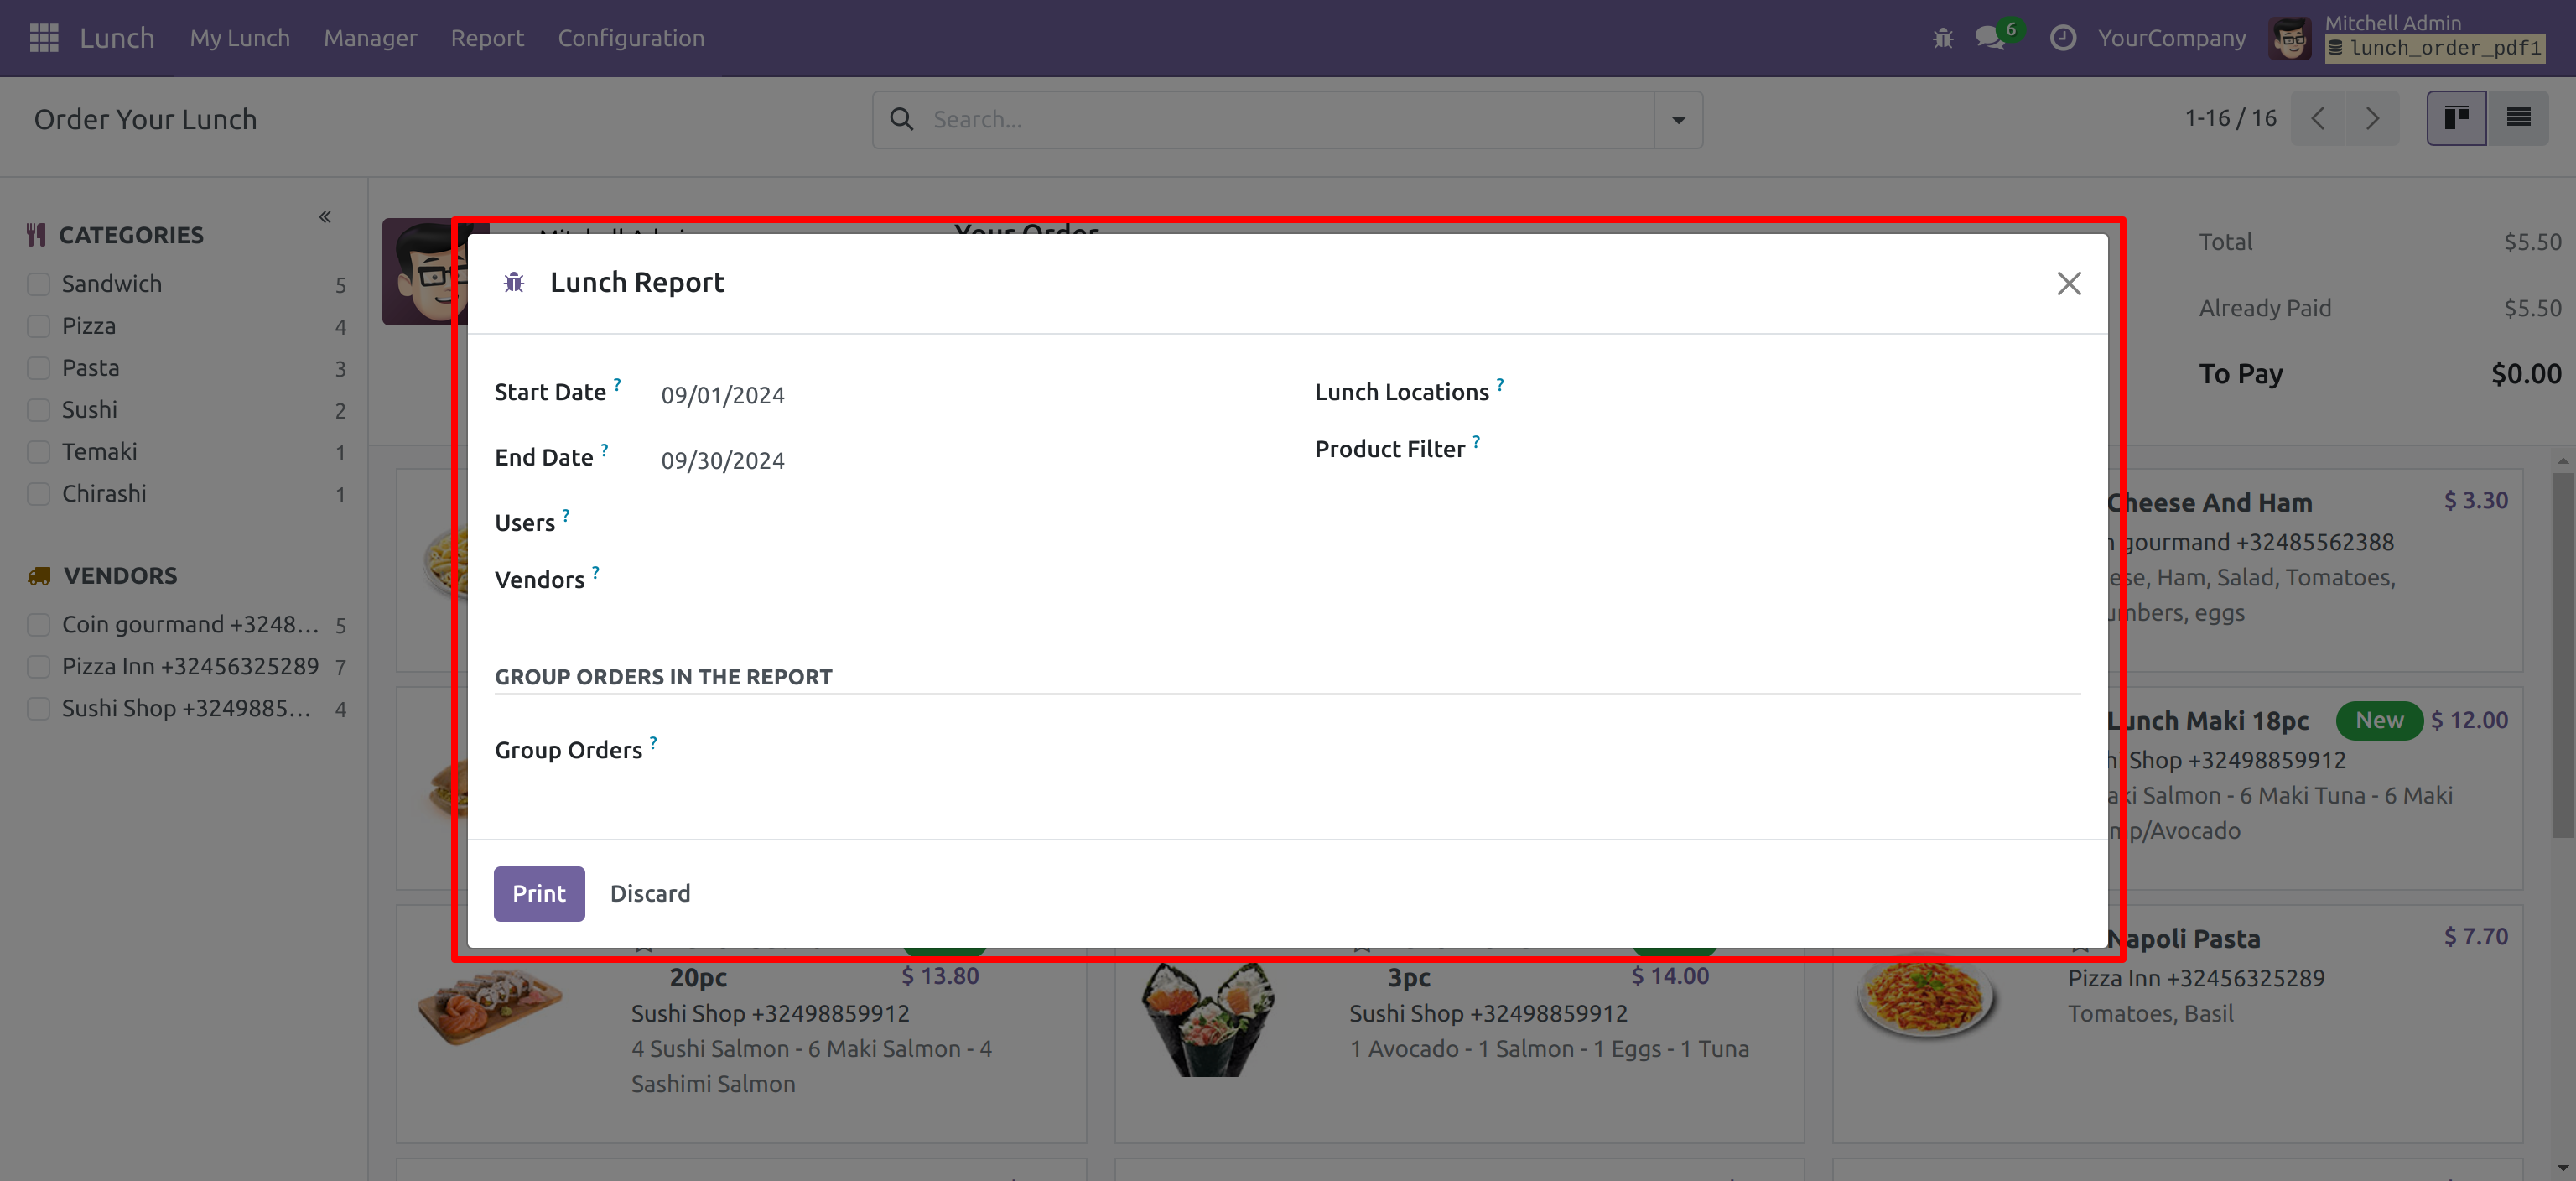Open the Manager menu

(x=370, y=38)
